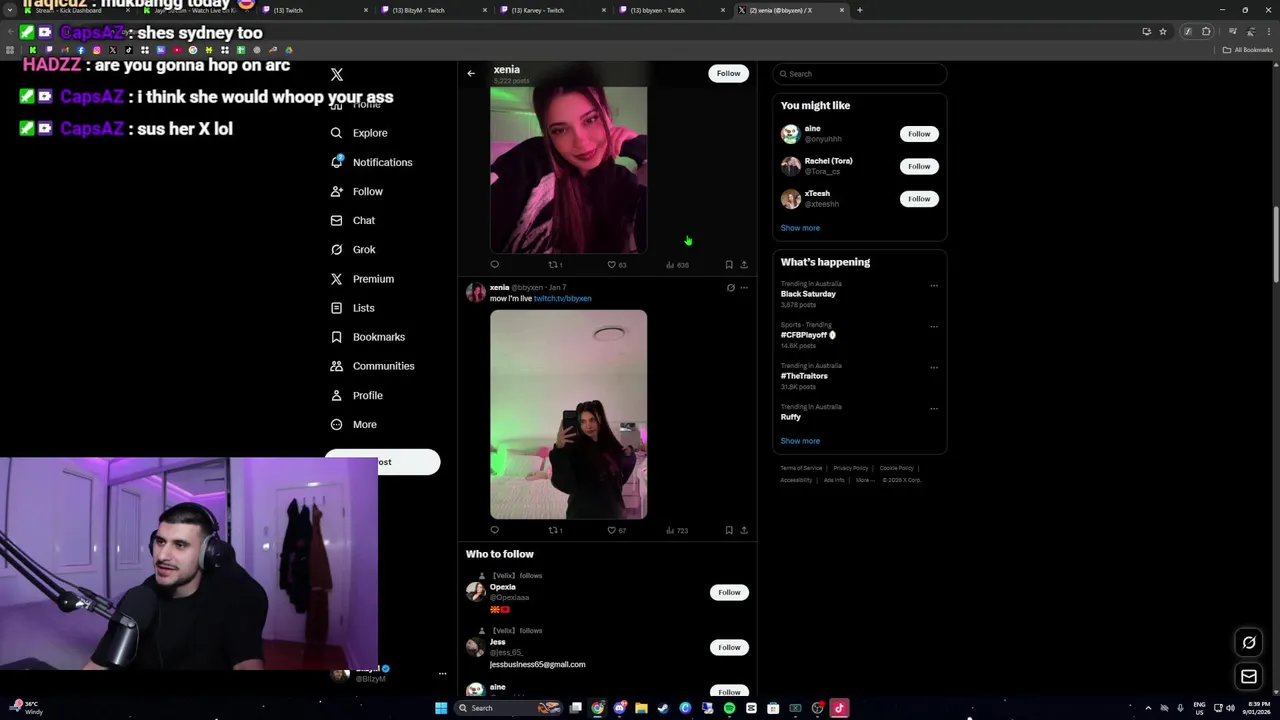The image size is (1280, 720).
Task: Like the Jan 7 post with 67 likes
Action: 616,530
